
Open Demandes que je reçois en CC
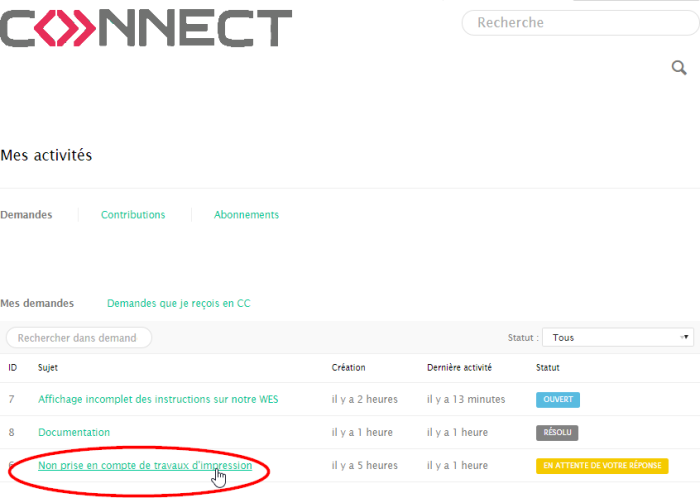(178, 303)
